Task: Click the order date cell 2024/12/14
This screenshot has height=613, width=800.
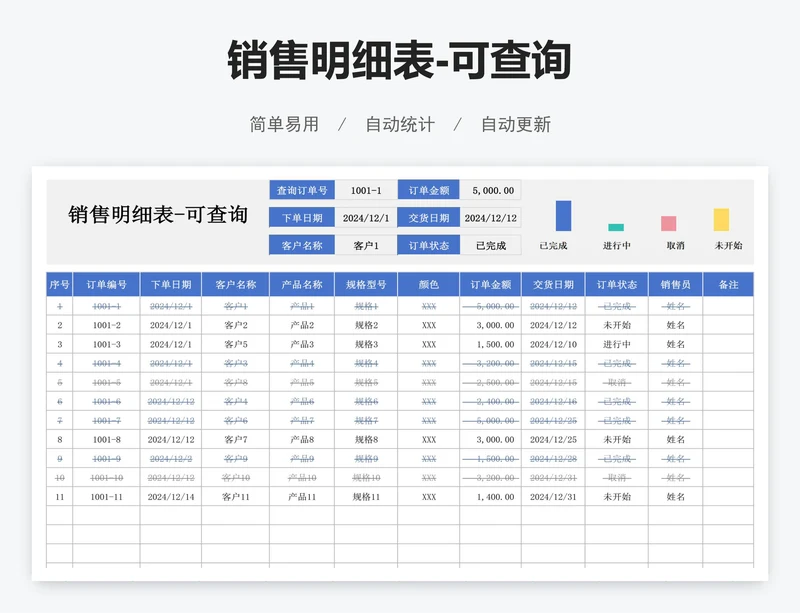Action: (x=171, y=497)
